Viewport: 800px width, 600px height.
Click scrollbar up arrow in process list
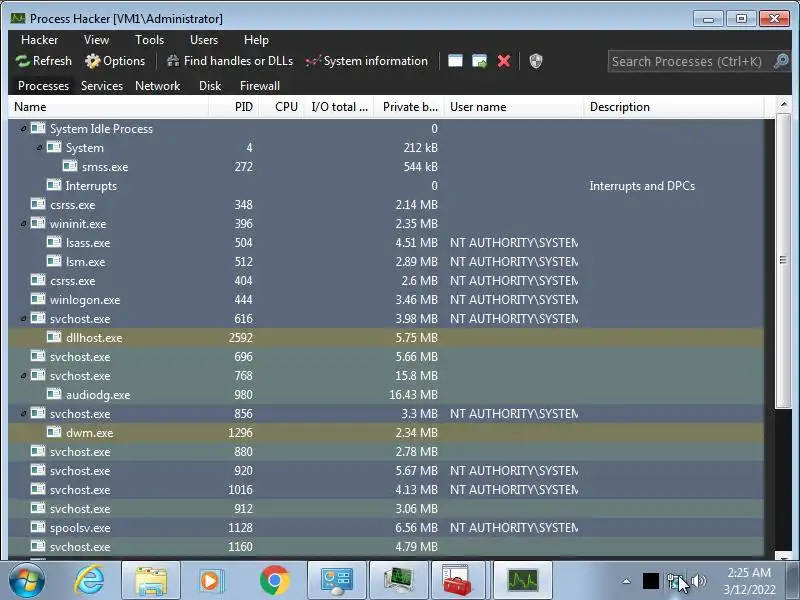[x=783, y=105]
